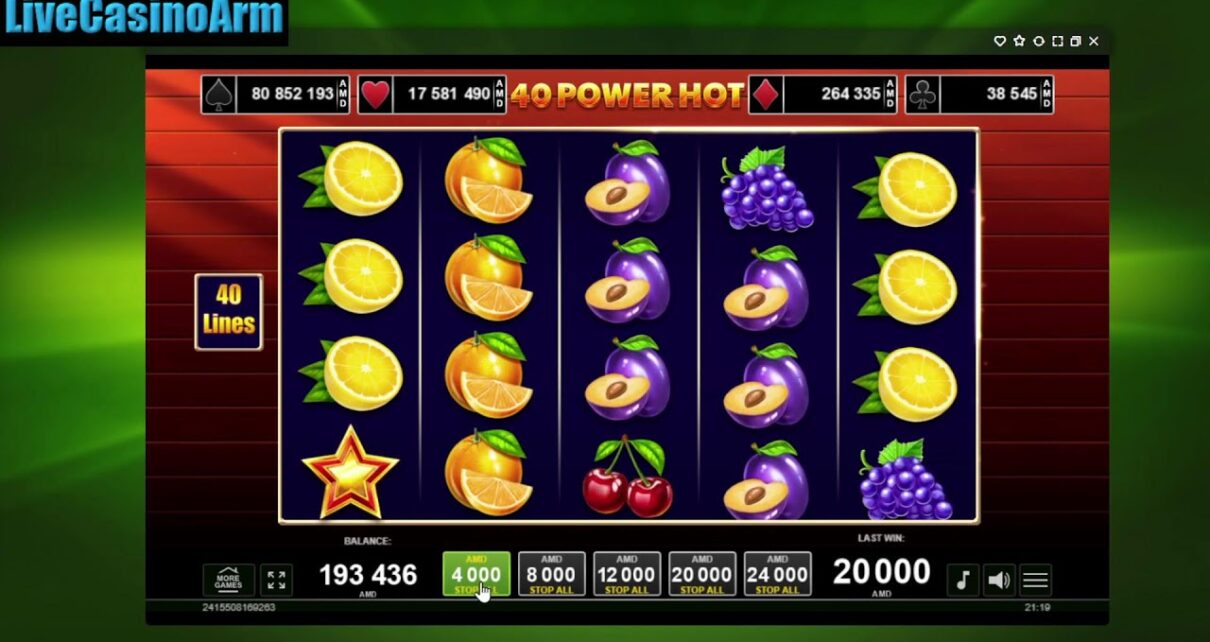Add game to favorites with heart icon
1210x642 pixels.
[x=999, y=41]
